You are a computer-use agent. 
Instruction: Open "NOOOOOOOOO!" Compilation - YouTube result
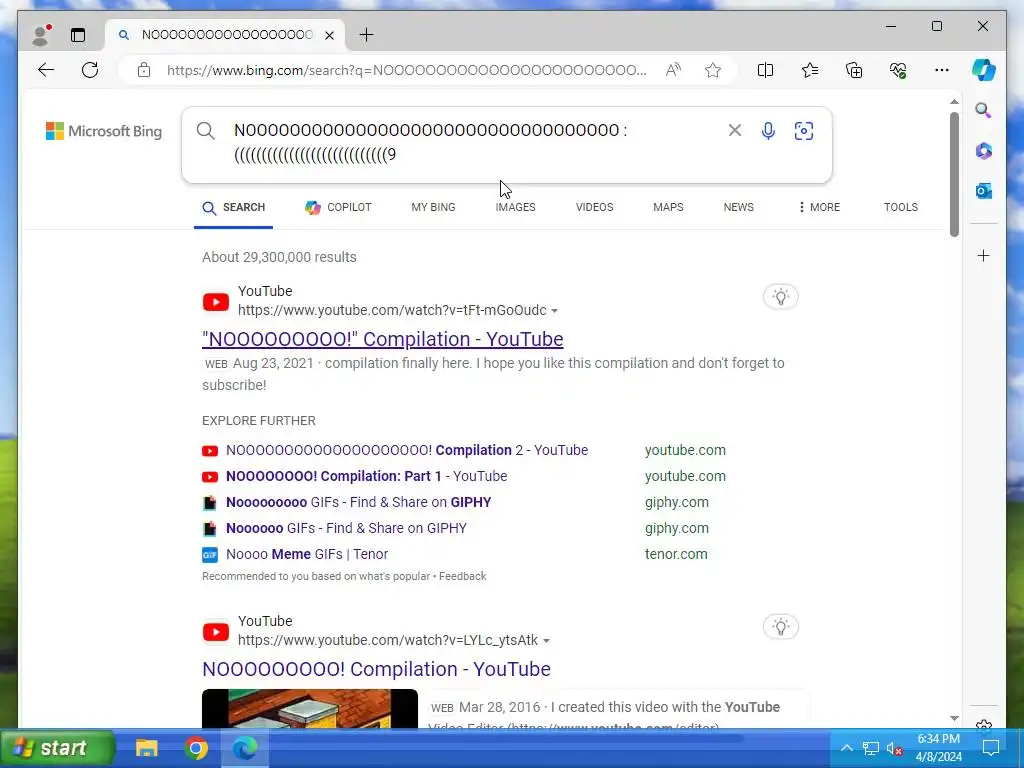point(383,339)
